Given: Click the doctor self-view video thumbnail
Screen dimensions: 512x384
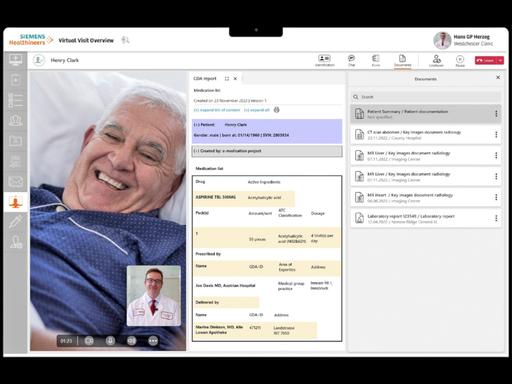Looking at the screenshot, I should [x=154, y=296].
